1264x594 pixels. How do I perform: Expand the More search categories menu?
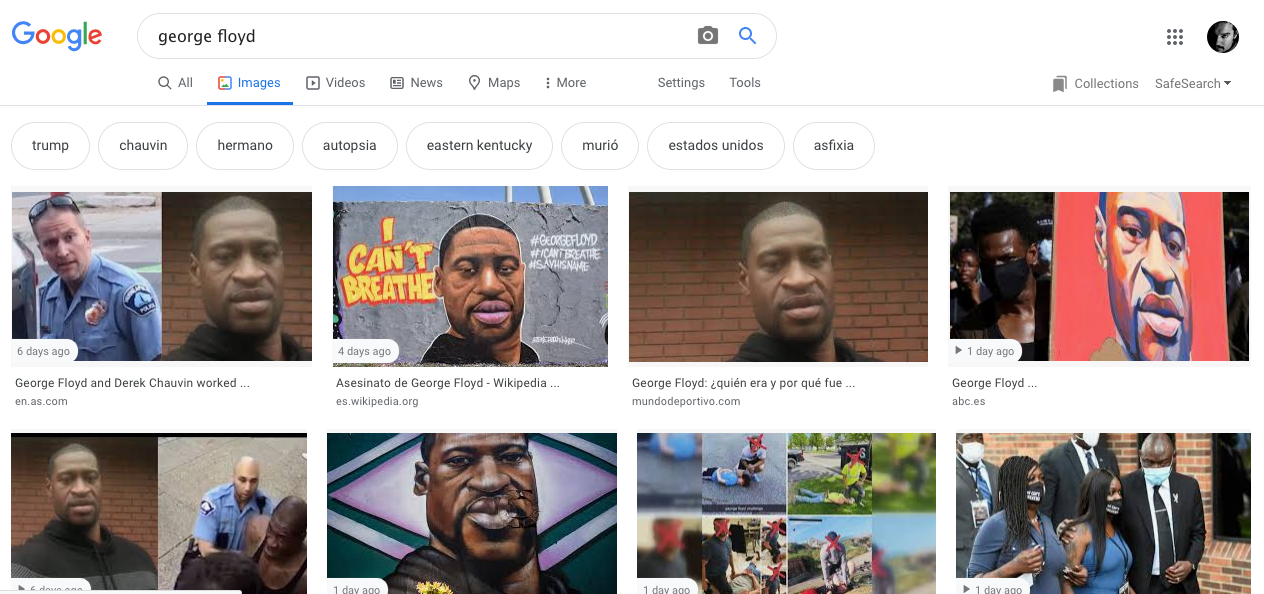click(x=565, y=83)
